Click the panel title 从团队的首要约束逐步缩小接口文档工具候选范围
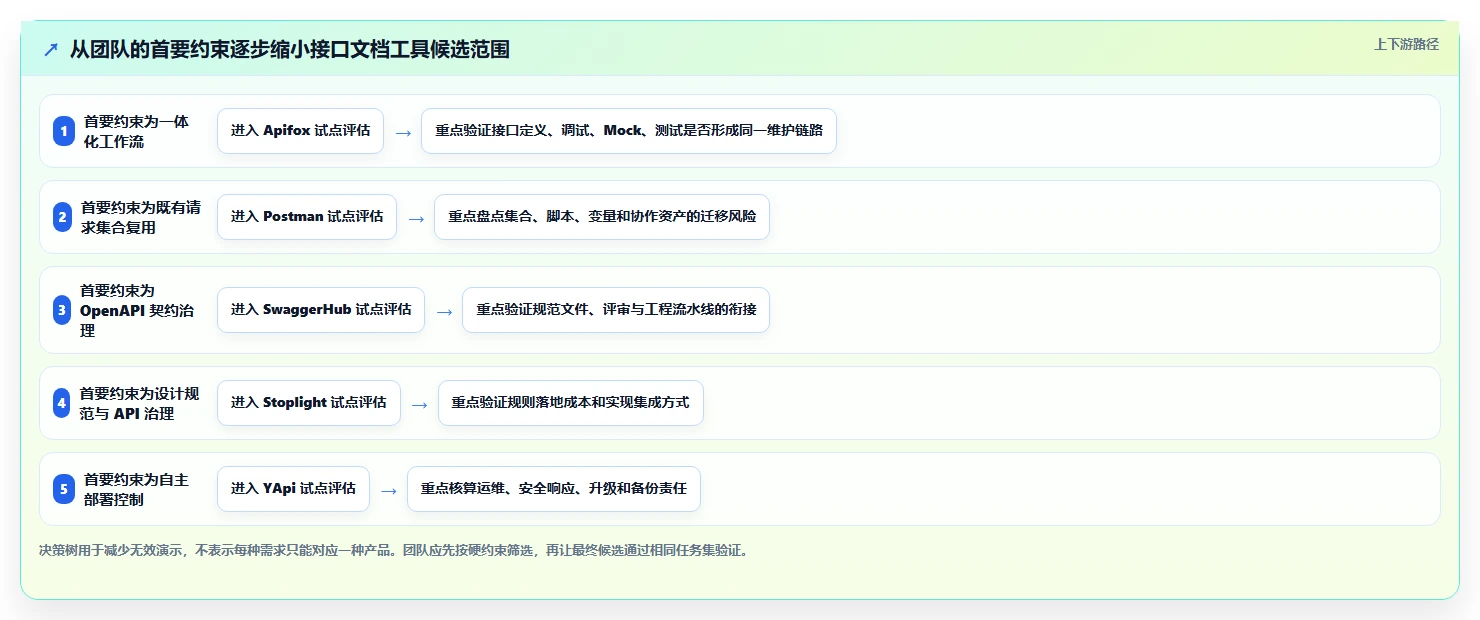 click(x=290, y=49)
